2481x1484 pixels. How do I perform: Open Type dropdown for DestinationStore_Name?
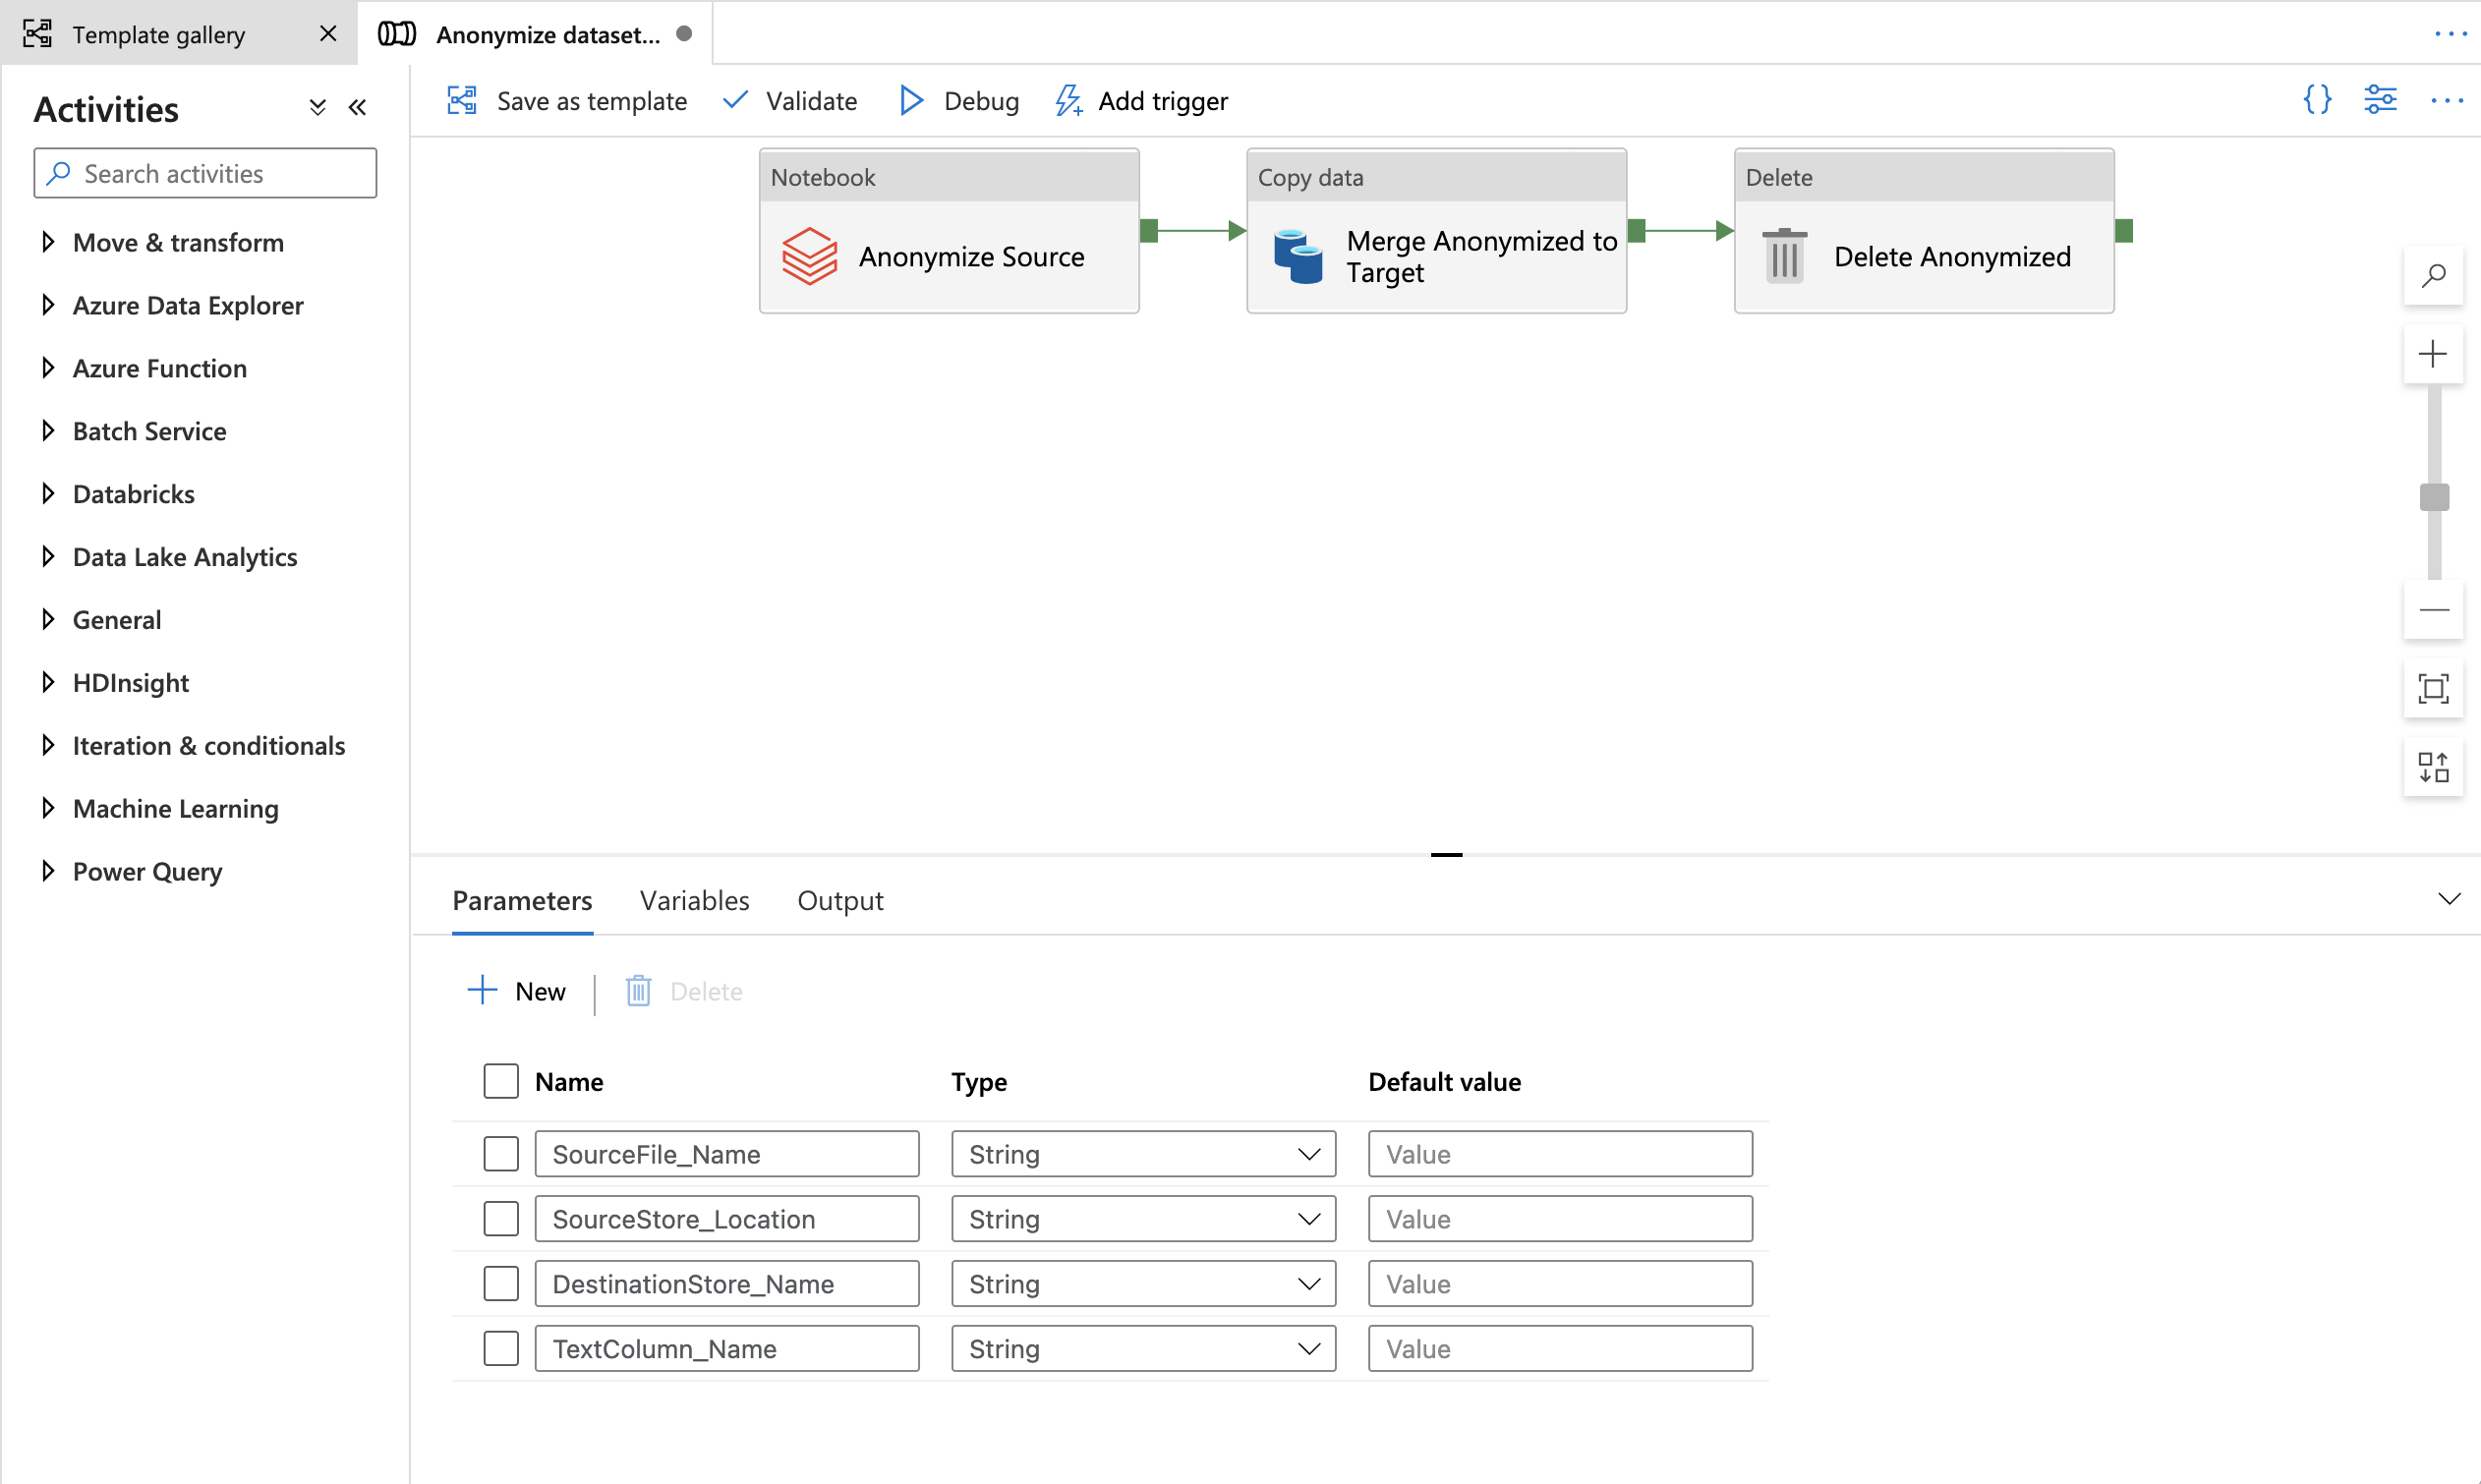click(1143, 1283)
